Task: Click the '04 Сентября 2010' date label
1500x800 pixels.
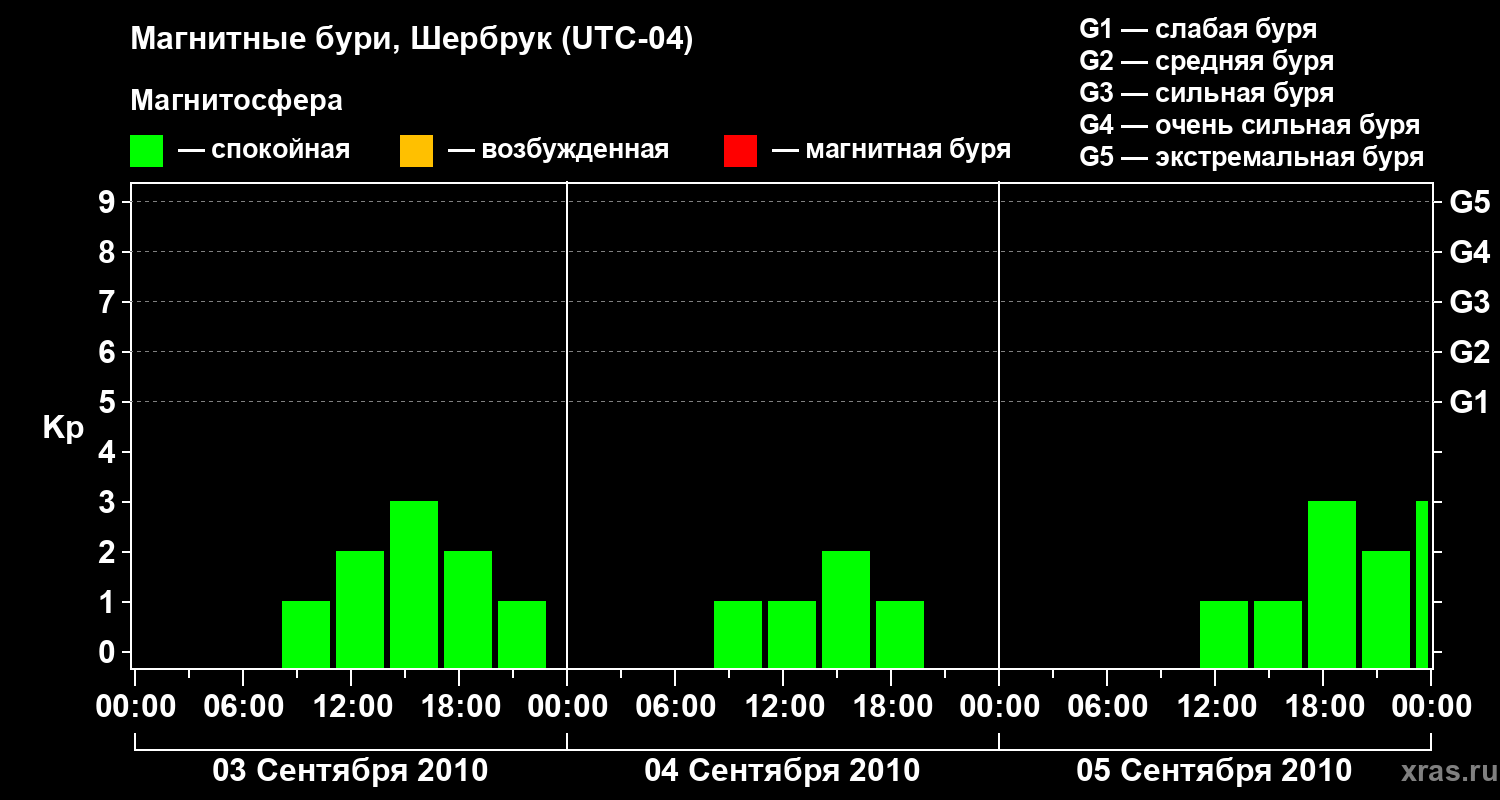Action: (782, 771)
